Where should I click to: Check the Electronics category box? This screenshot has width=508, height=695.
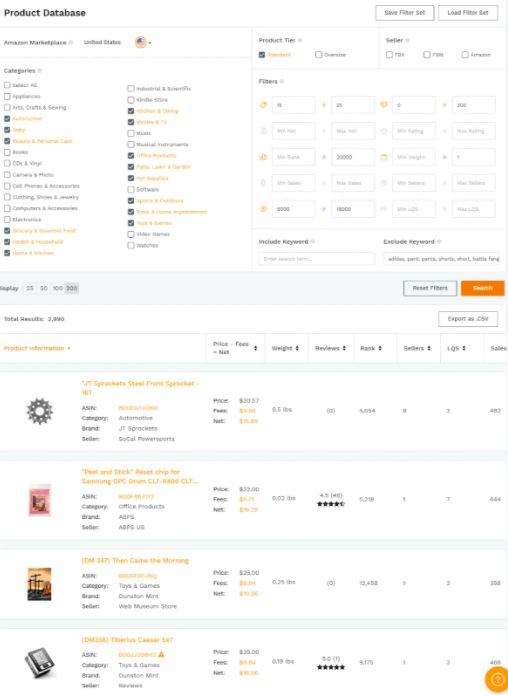click(x=7, y=219)
